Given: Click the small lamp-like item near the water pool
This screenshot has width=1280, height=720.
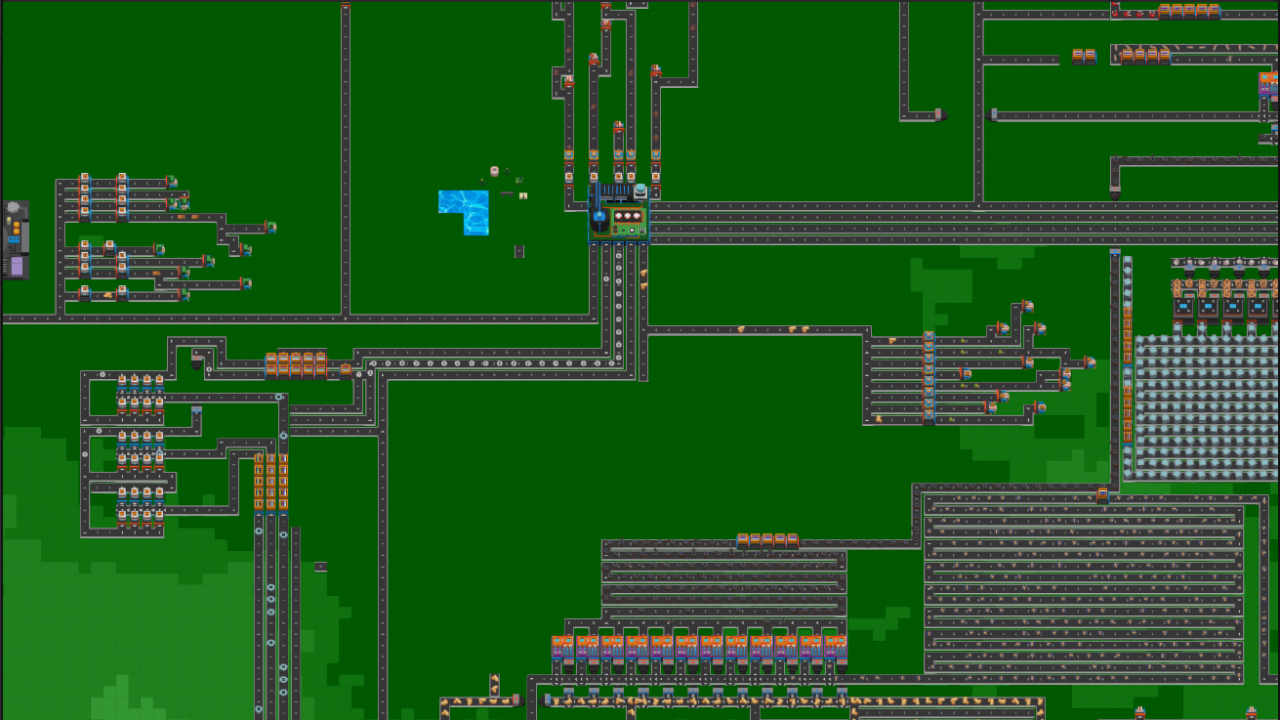Looking at the screenshot, I should [495, 172].
